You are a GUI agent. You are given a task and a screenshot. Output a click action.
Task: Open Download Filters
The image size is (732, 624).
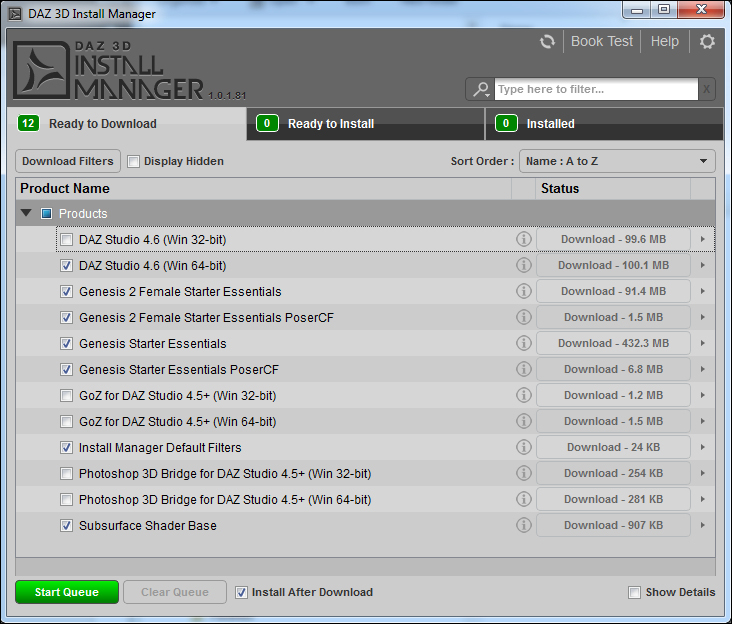click(x=68, y=161)
